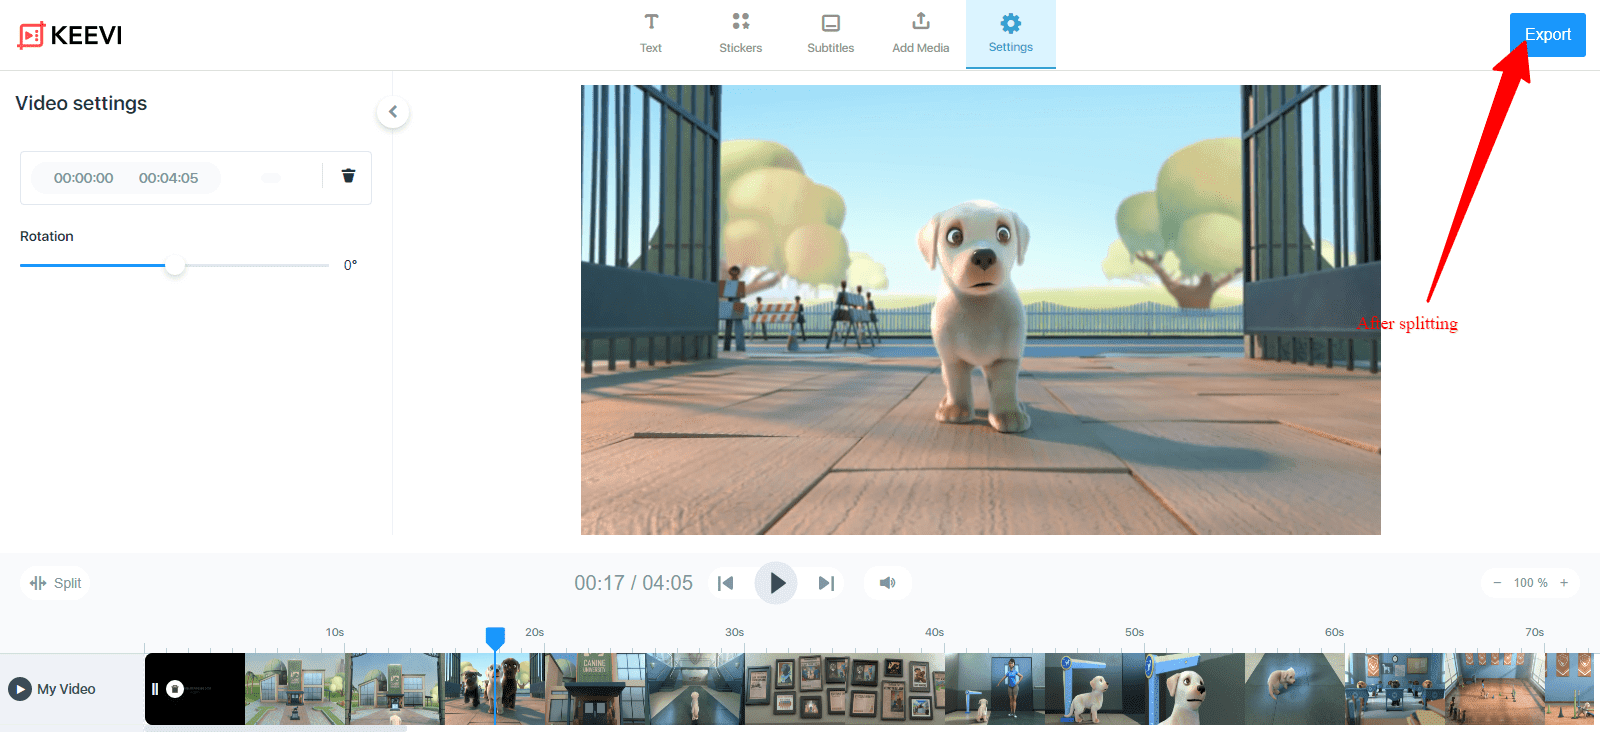The image size is (1600, 732).
Task: Open the Stickers tab
Action: 741,34
